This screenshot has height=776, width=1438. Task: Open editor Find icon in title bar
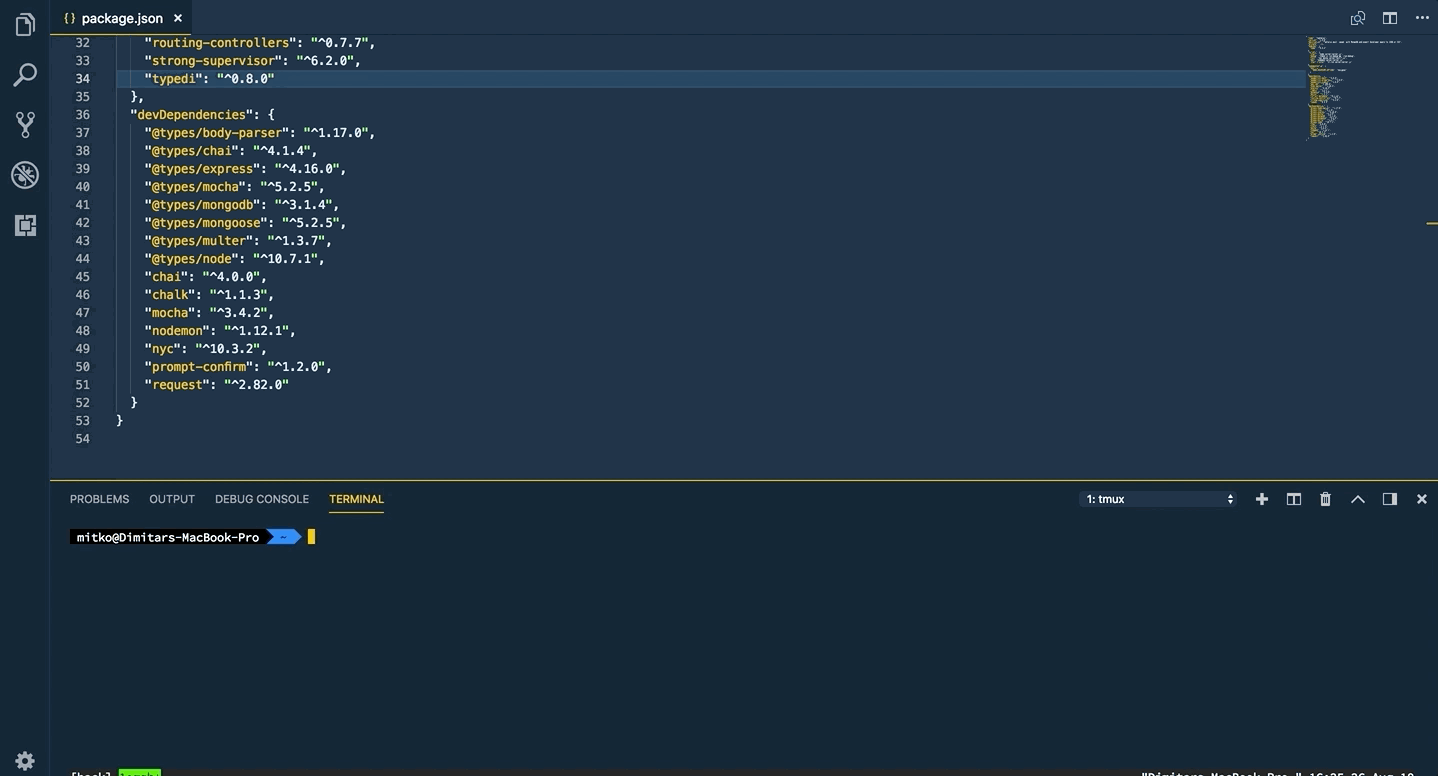point(1357,17)
